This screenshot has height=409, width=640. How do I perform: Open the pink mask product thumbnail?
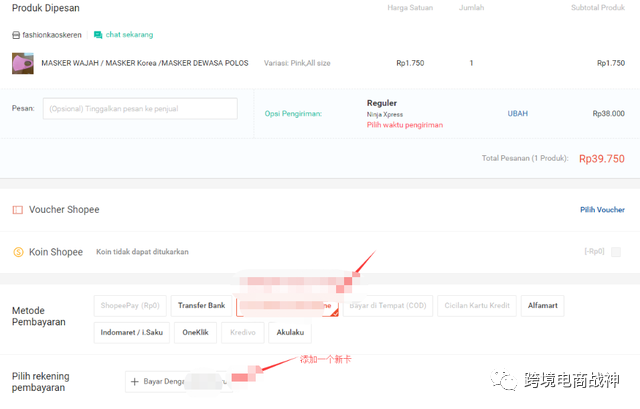tap(23, 63)
